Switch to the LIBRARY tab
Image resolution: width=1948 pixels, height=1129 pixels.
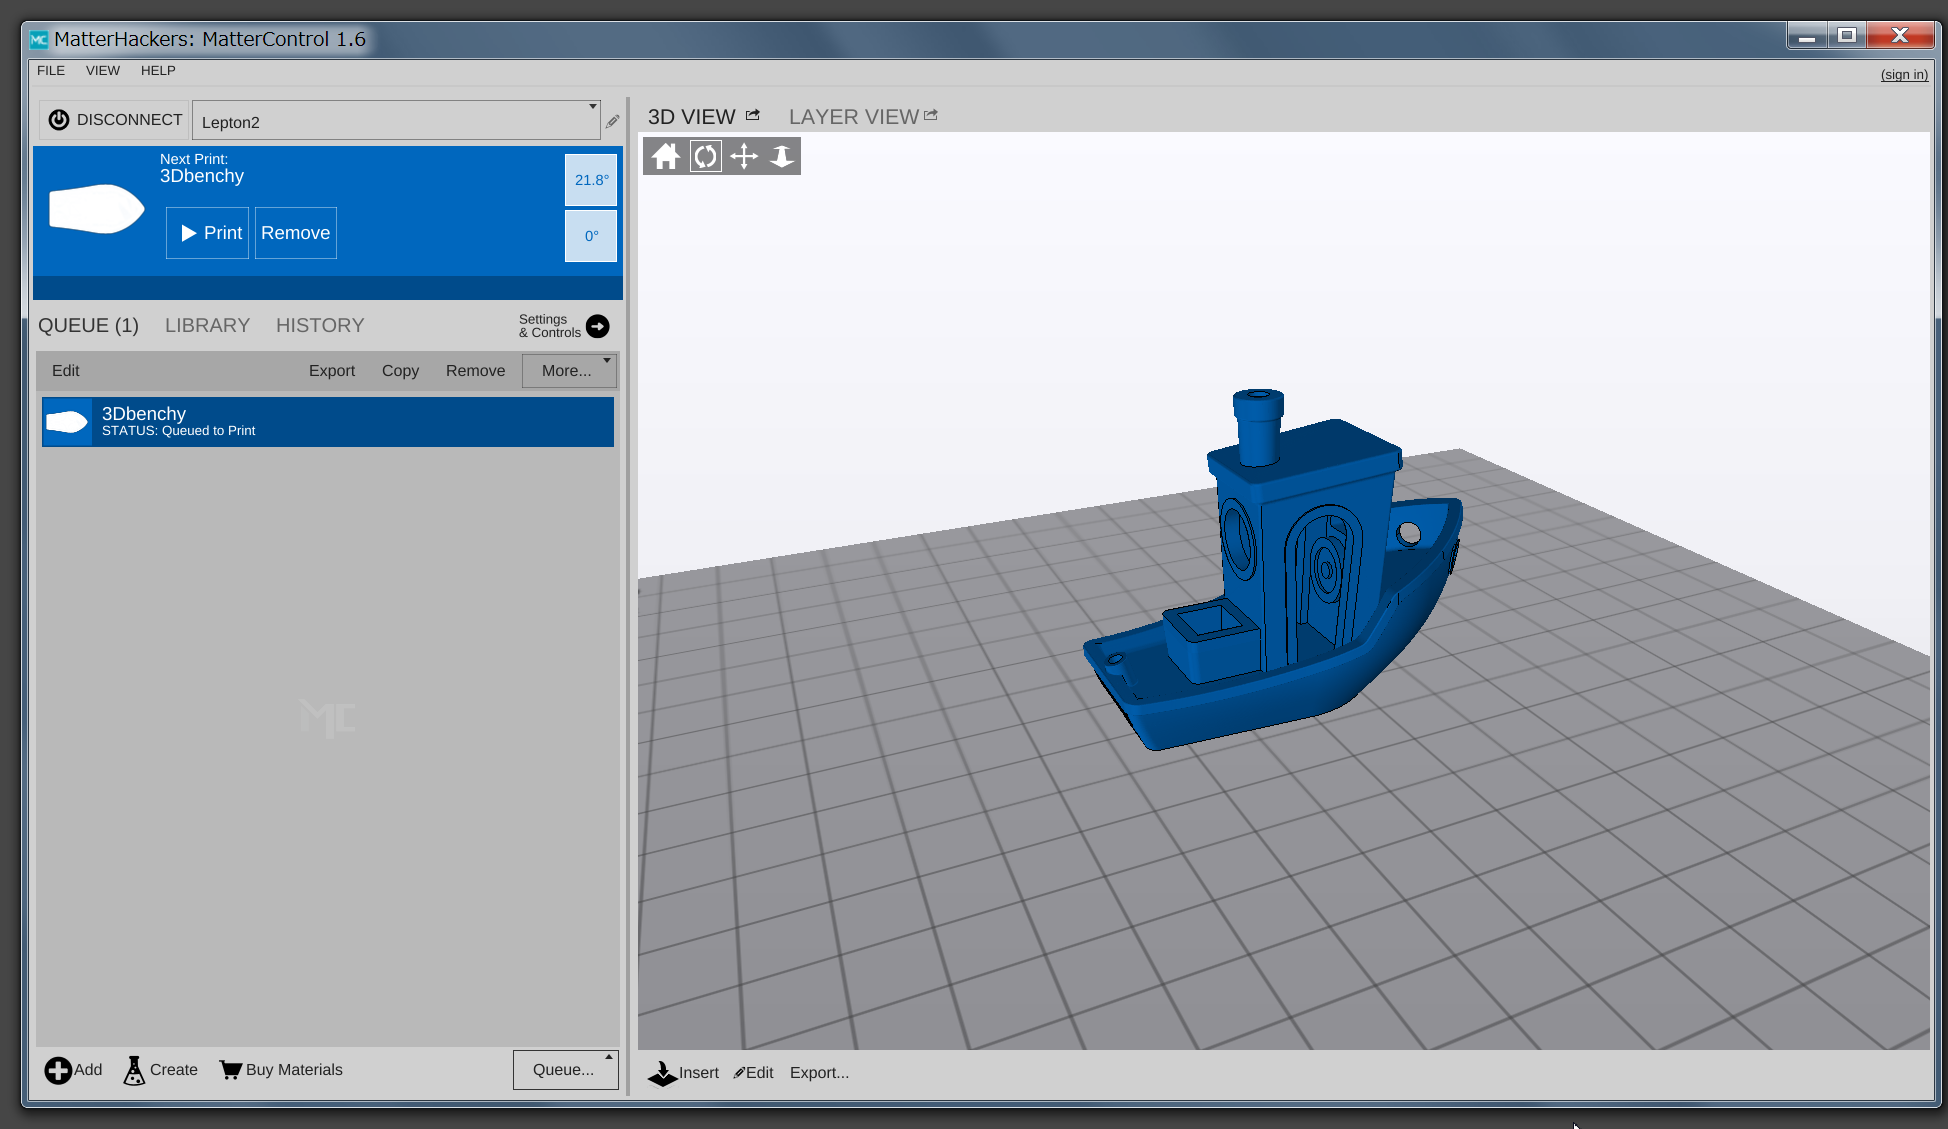click(207, 325)
